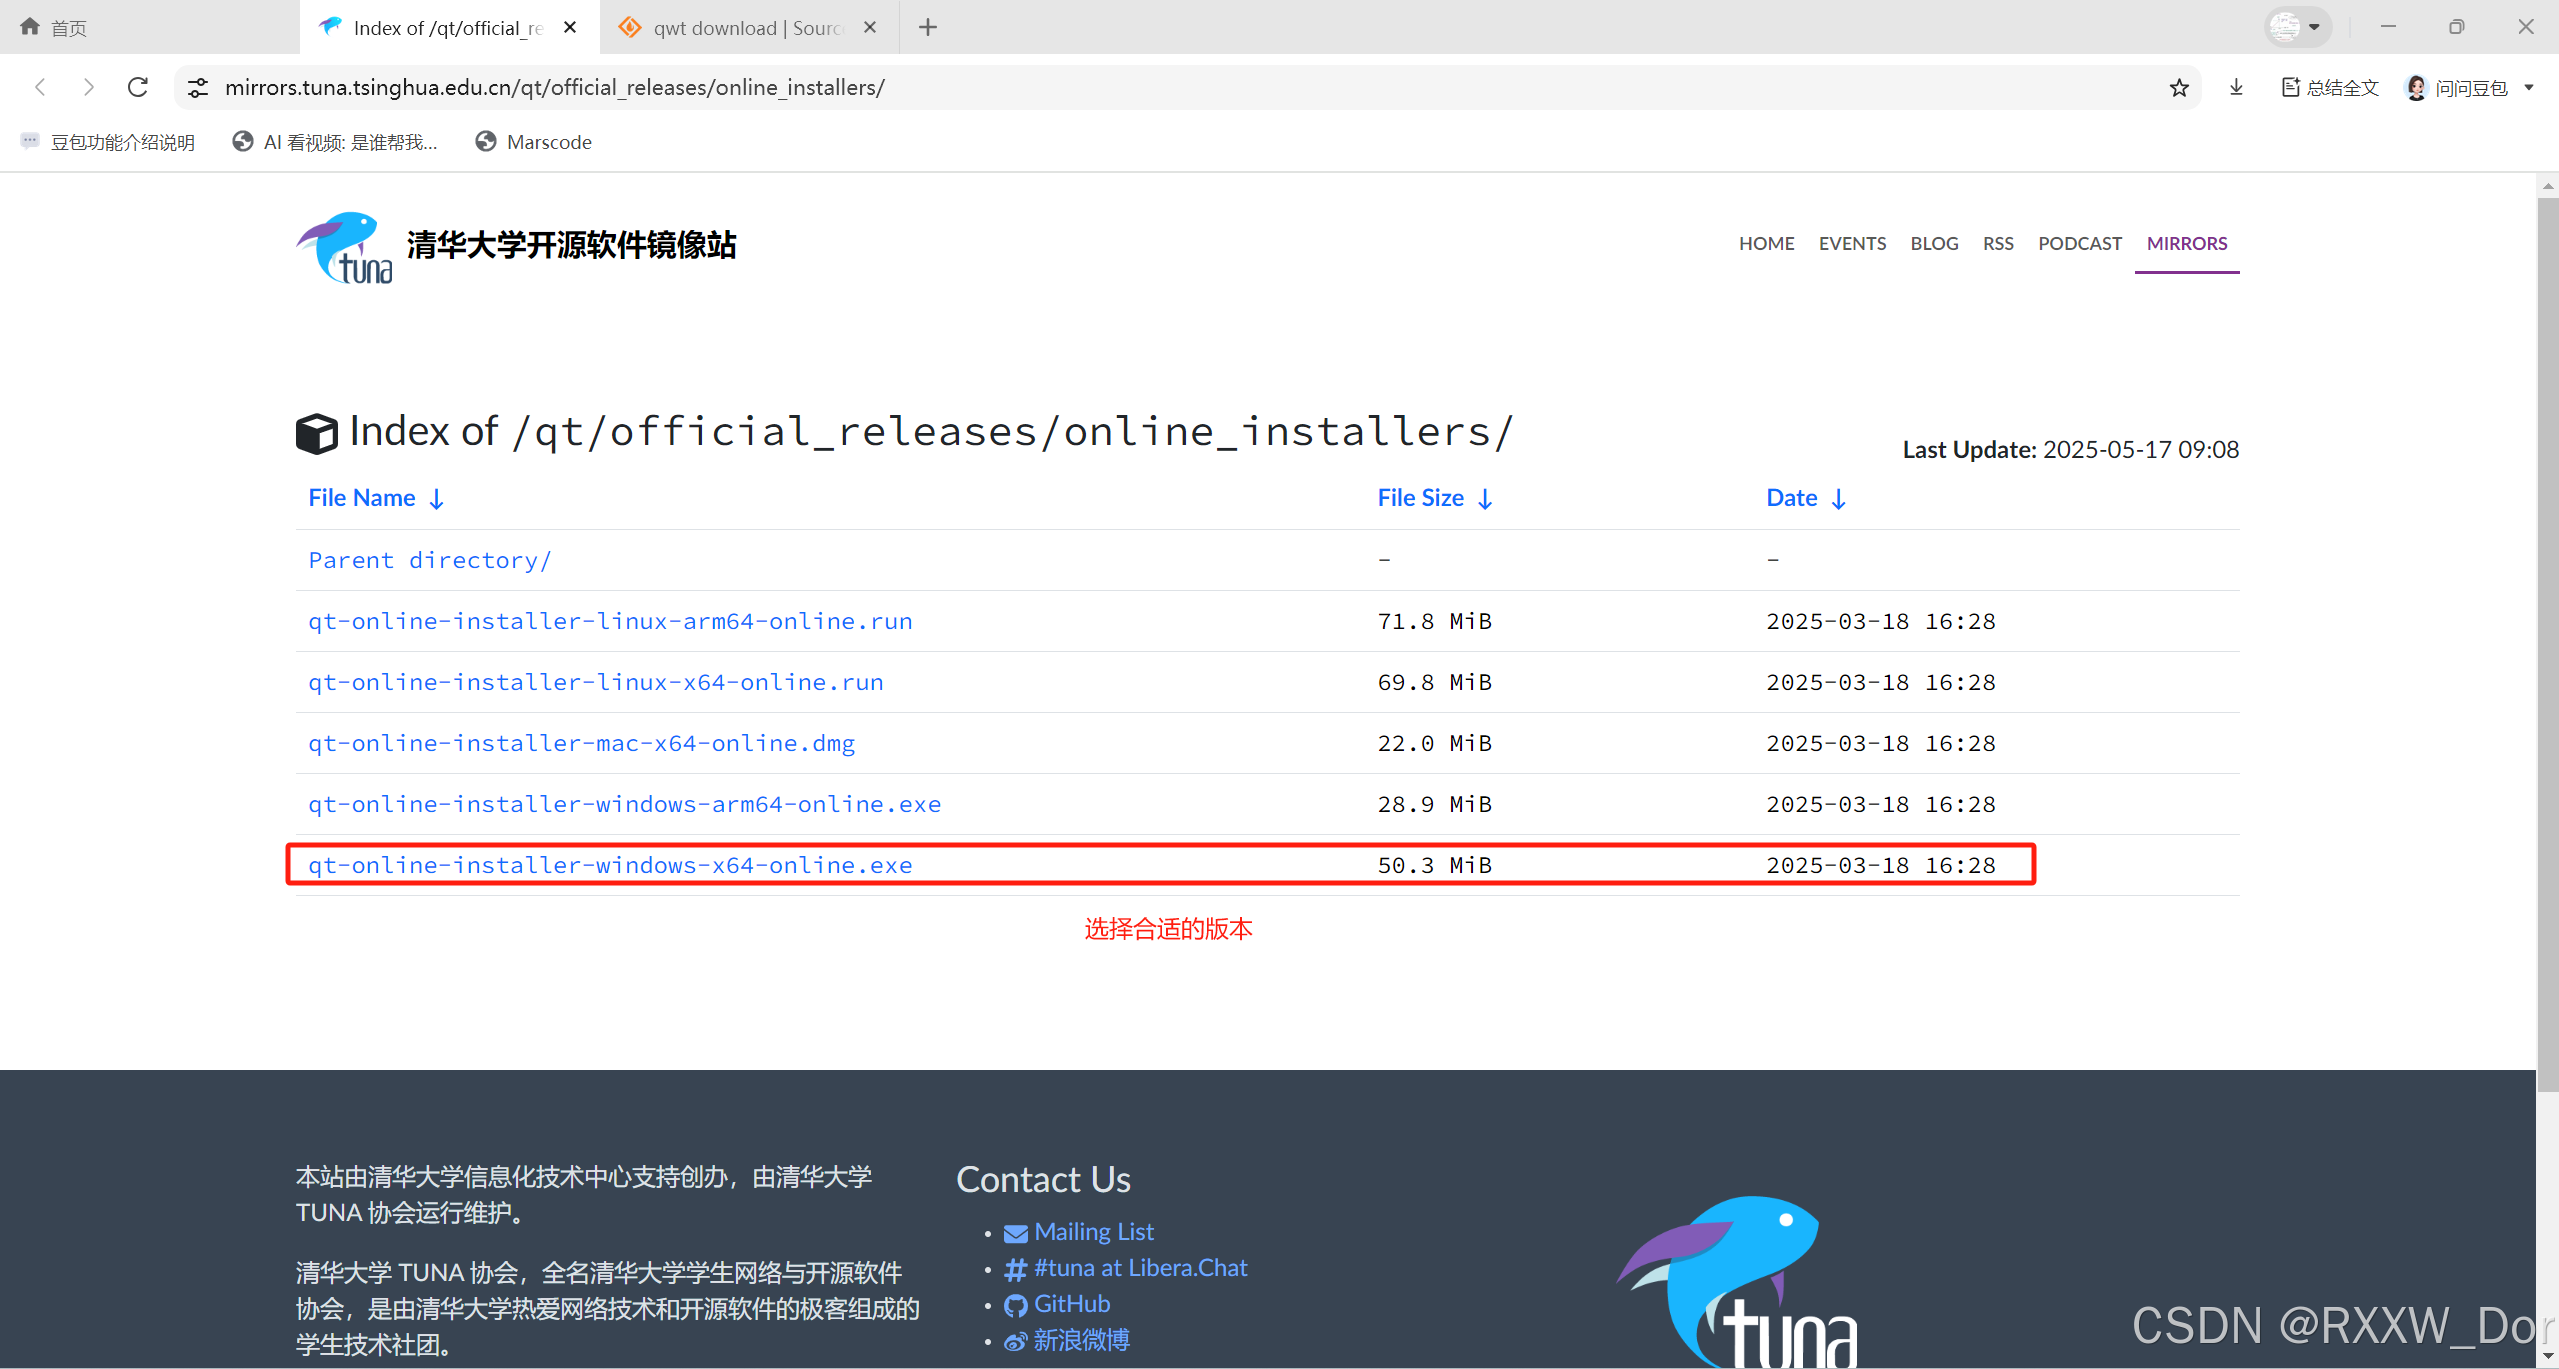
Task: Open the MIRRORS navigation item
Action: click(2186, 243)
